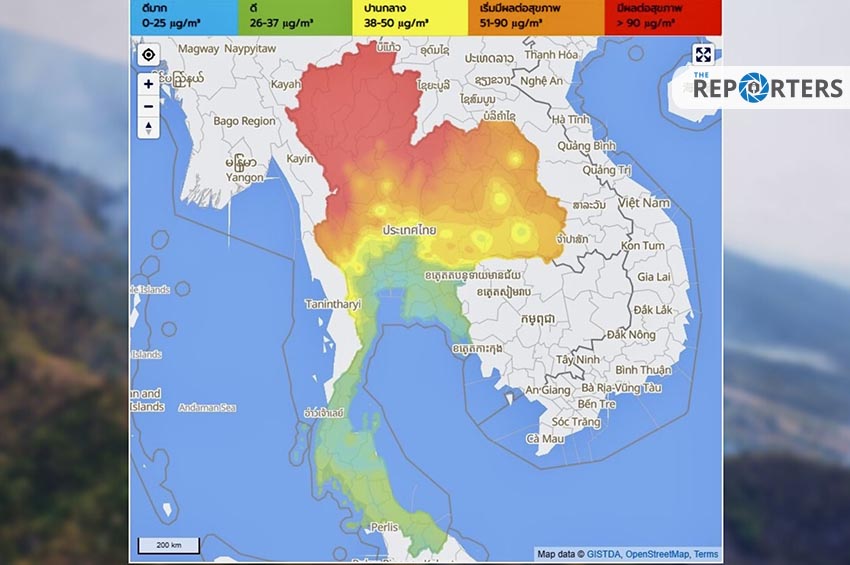Click the ประเทศไทย label on the map
Viewport: 850px width, 565px height.
click(410, 230)
